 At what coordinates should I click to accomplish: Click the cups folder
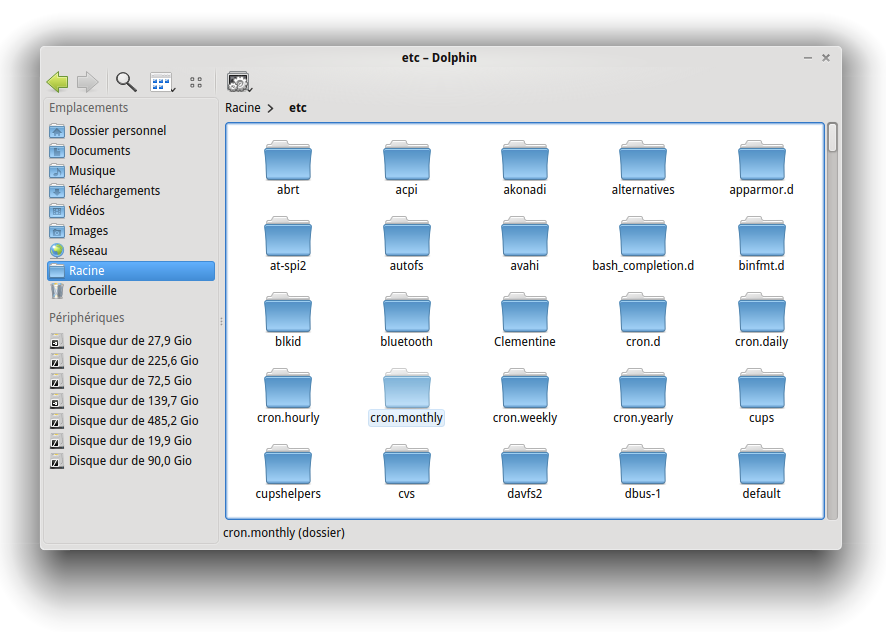(761, 389)
